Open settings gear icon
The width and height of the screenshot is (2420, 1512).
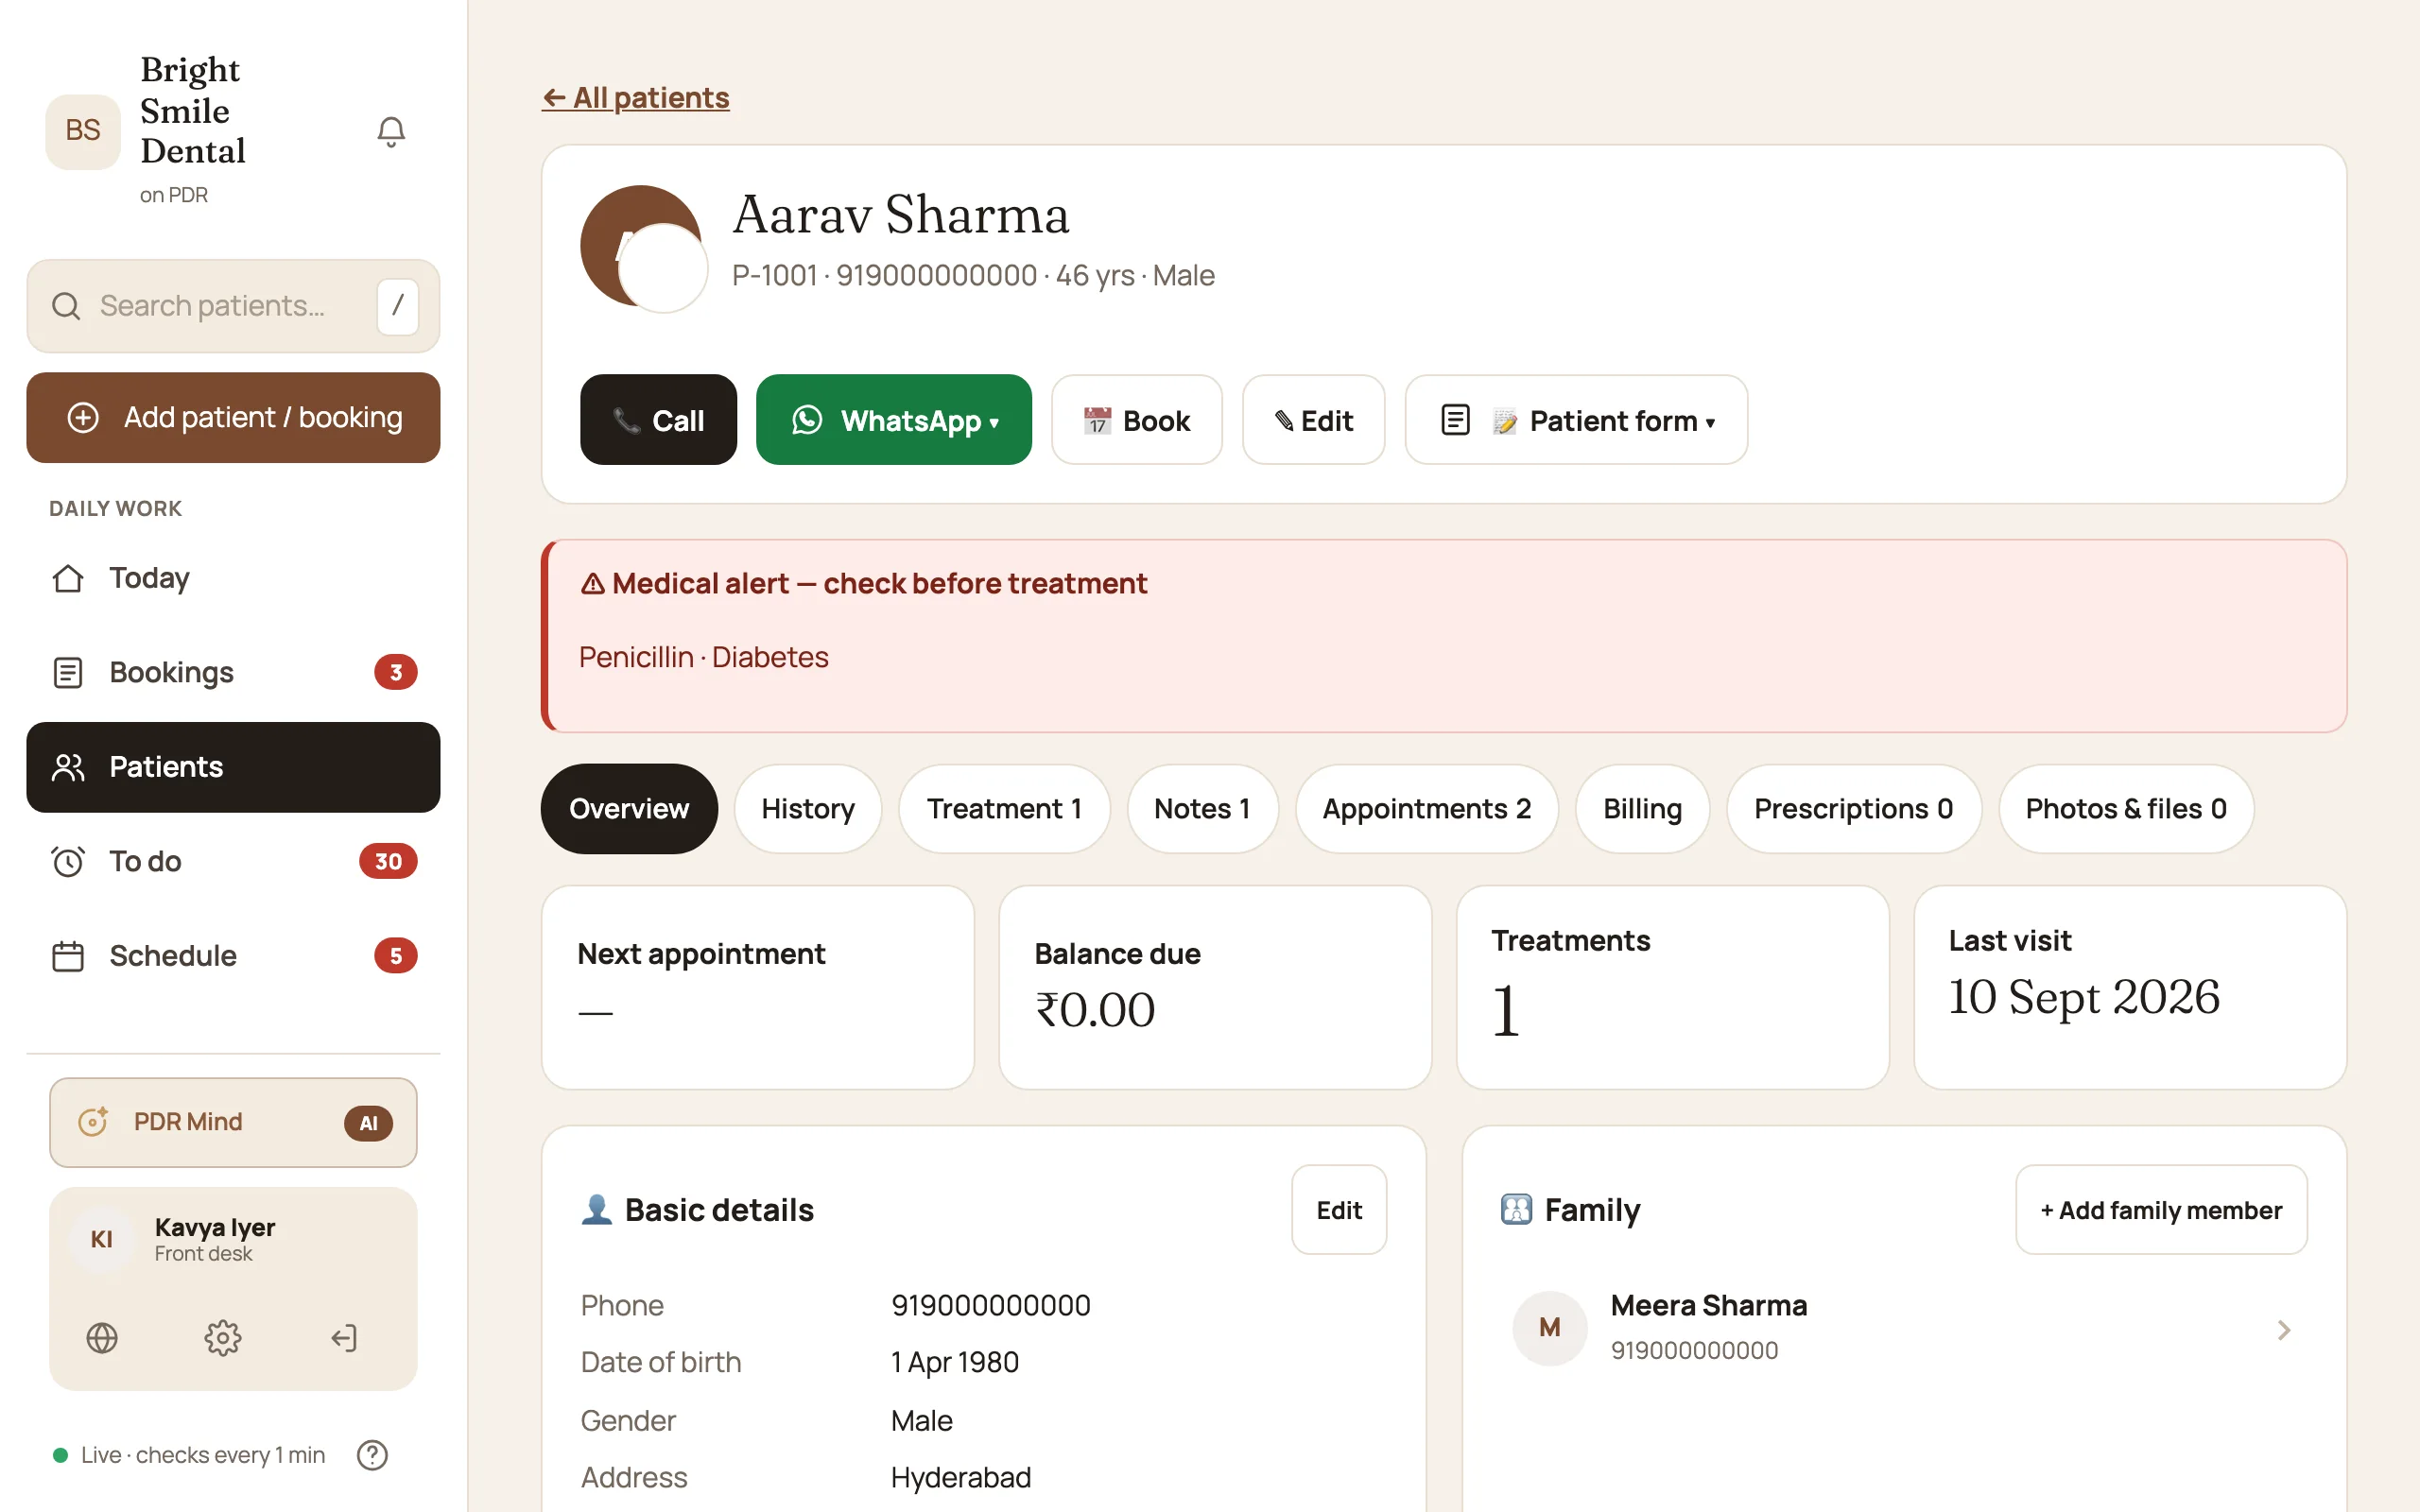(223, 1337)
